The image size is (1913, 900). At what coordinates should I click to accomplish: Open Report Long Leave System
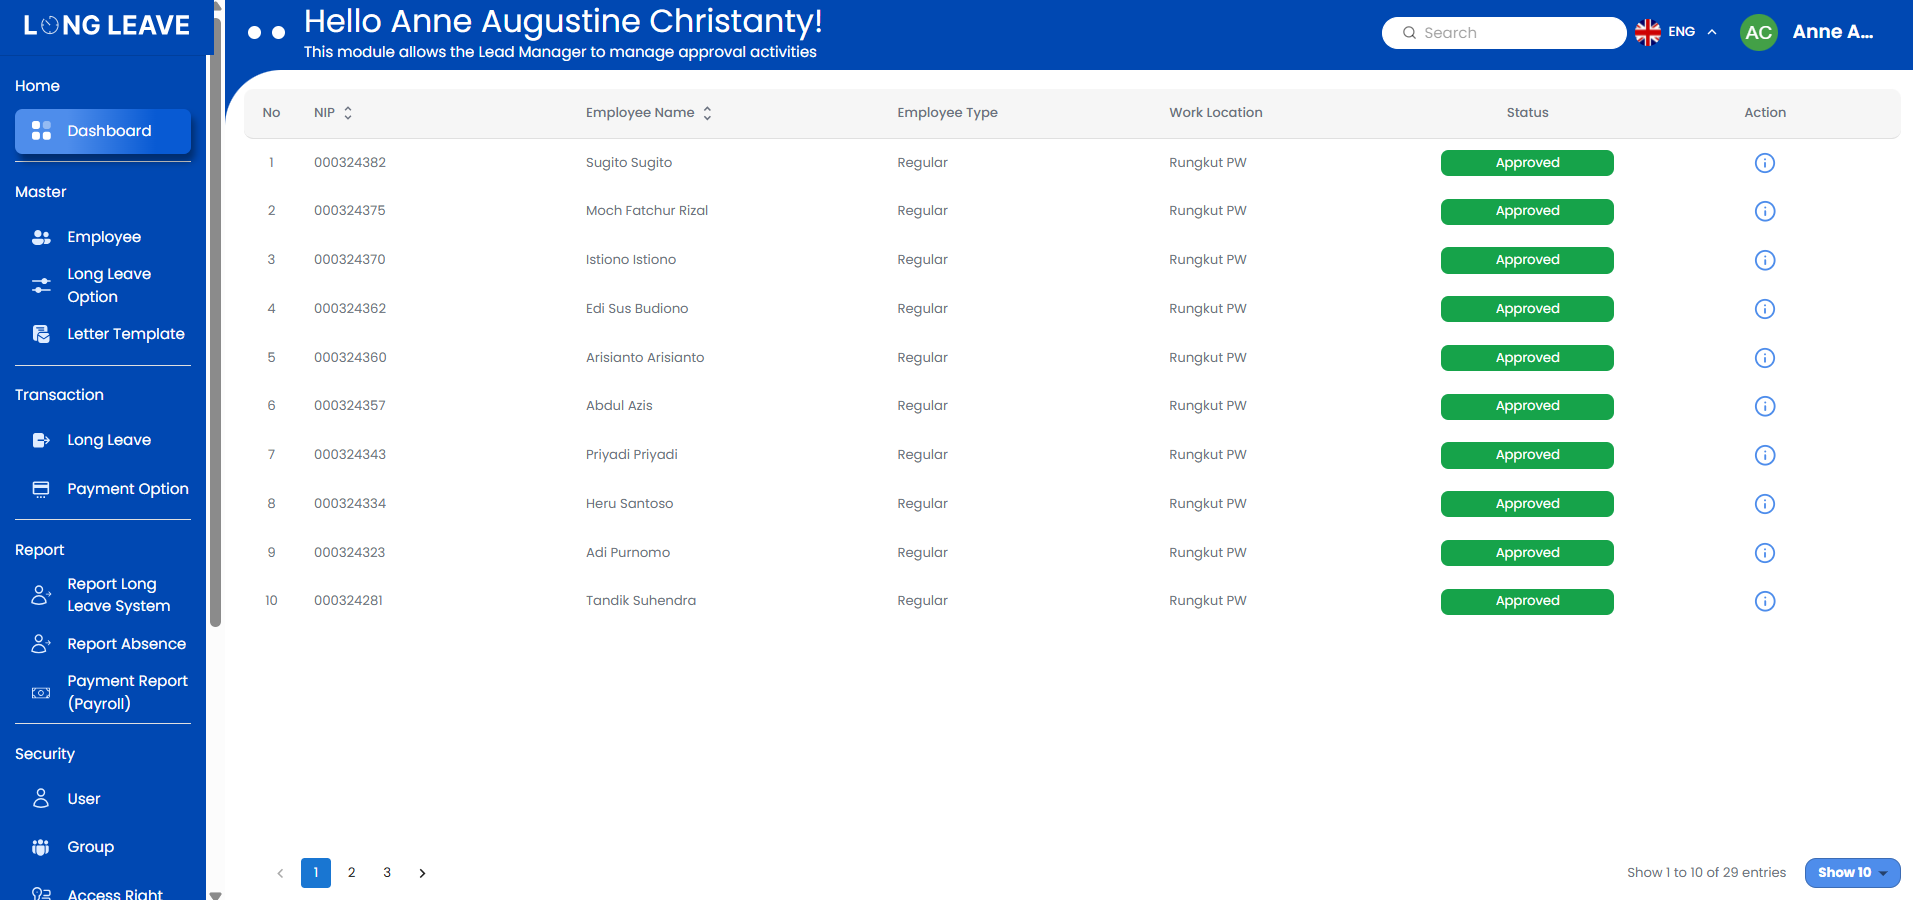103,595
